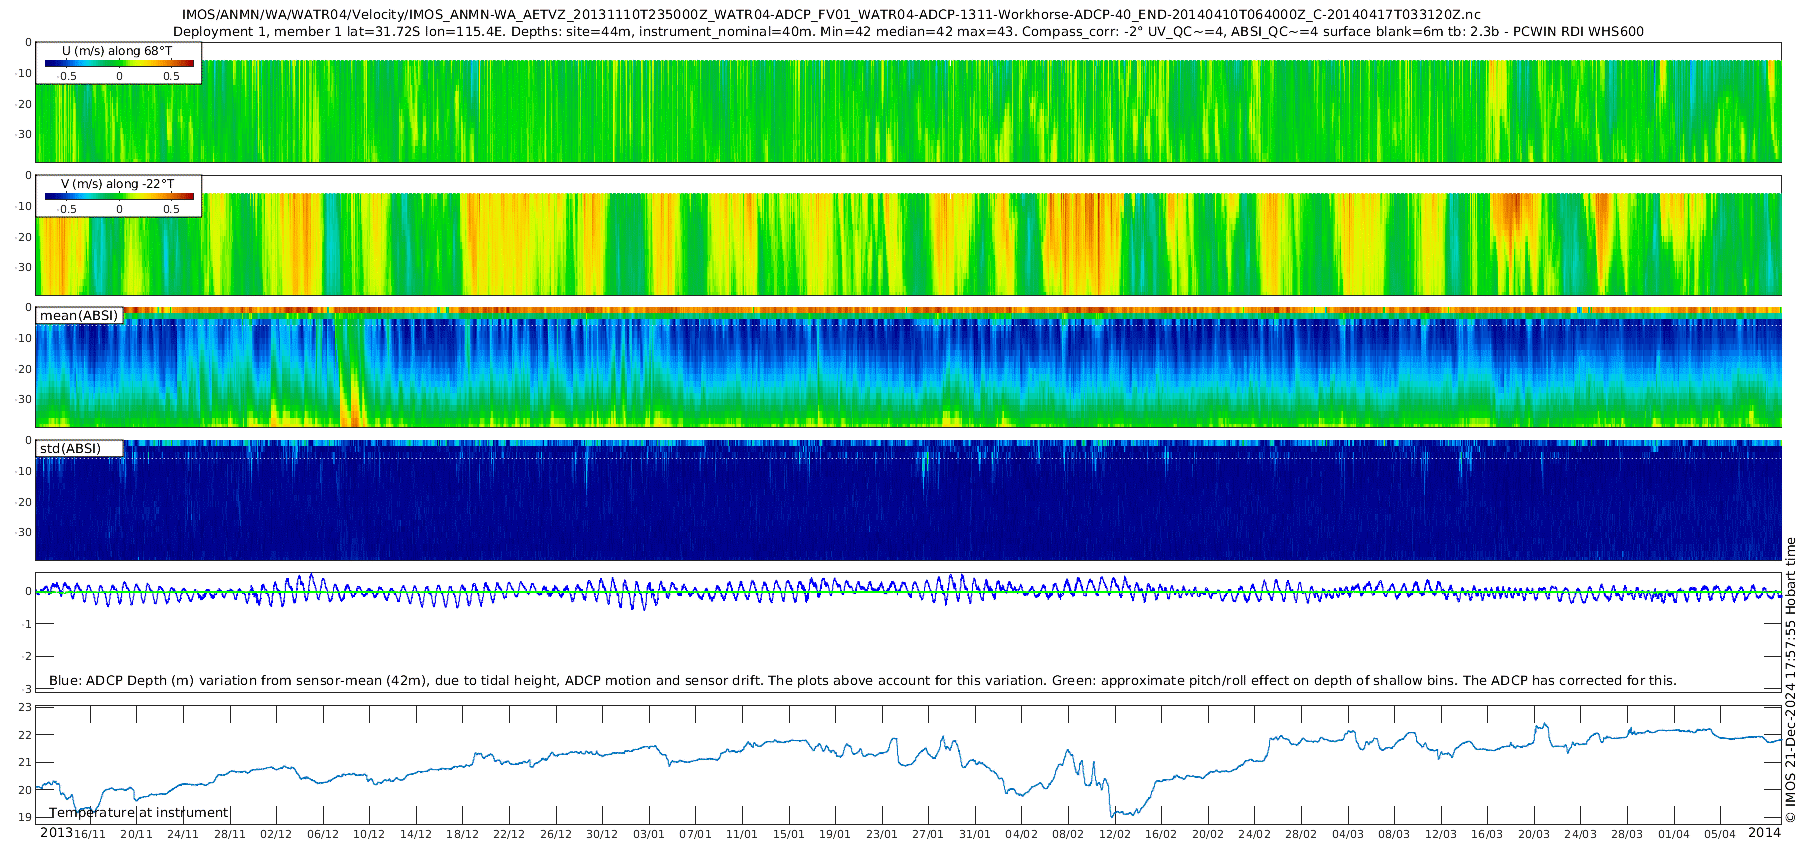Click the 02/12 date tick label
The width and height of the screenshot is (1800, 850).
tap(276, 835)
